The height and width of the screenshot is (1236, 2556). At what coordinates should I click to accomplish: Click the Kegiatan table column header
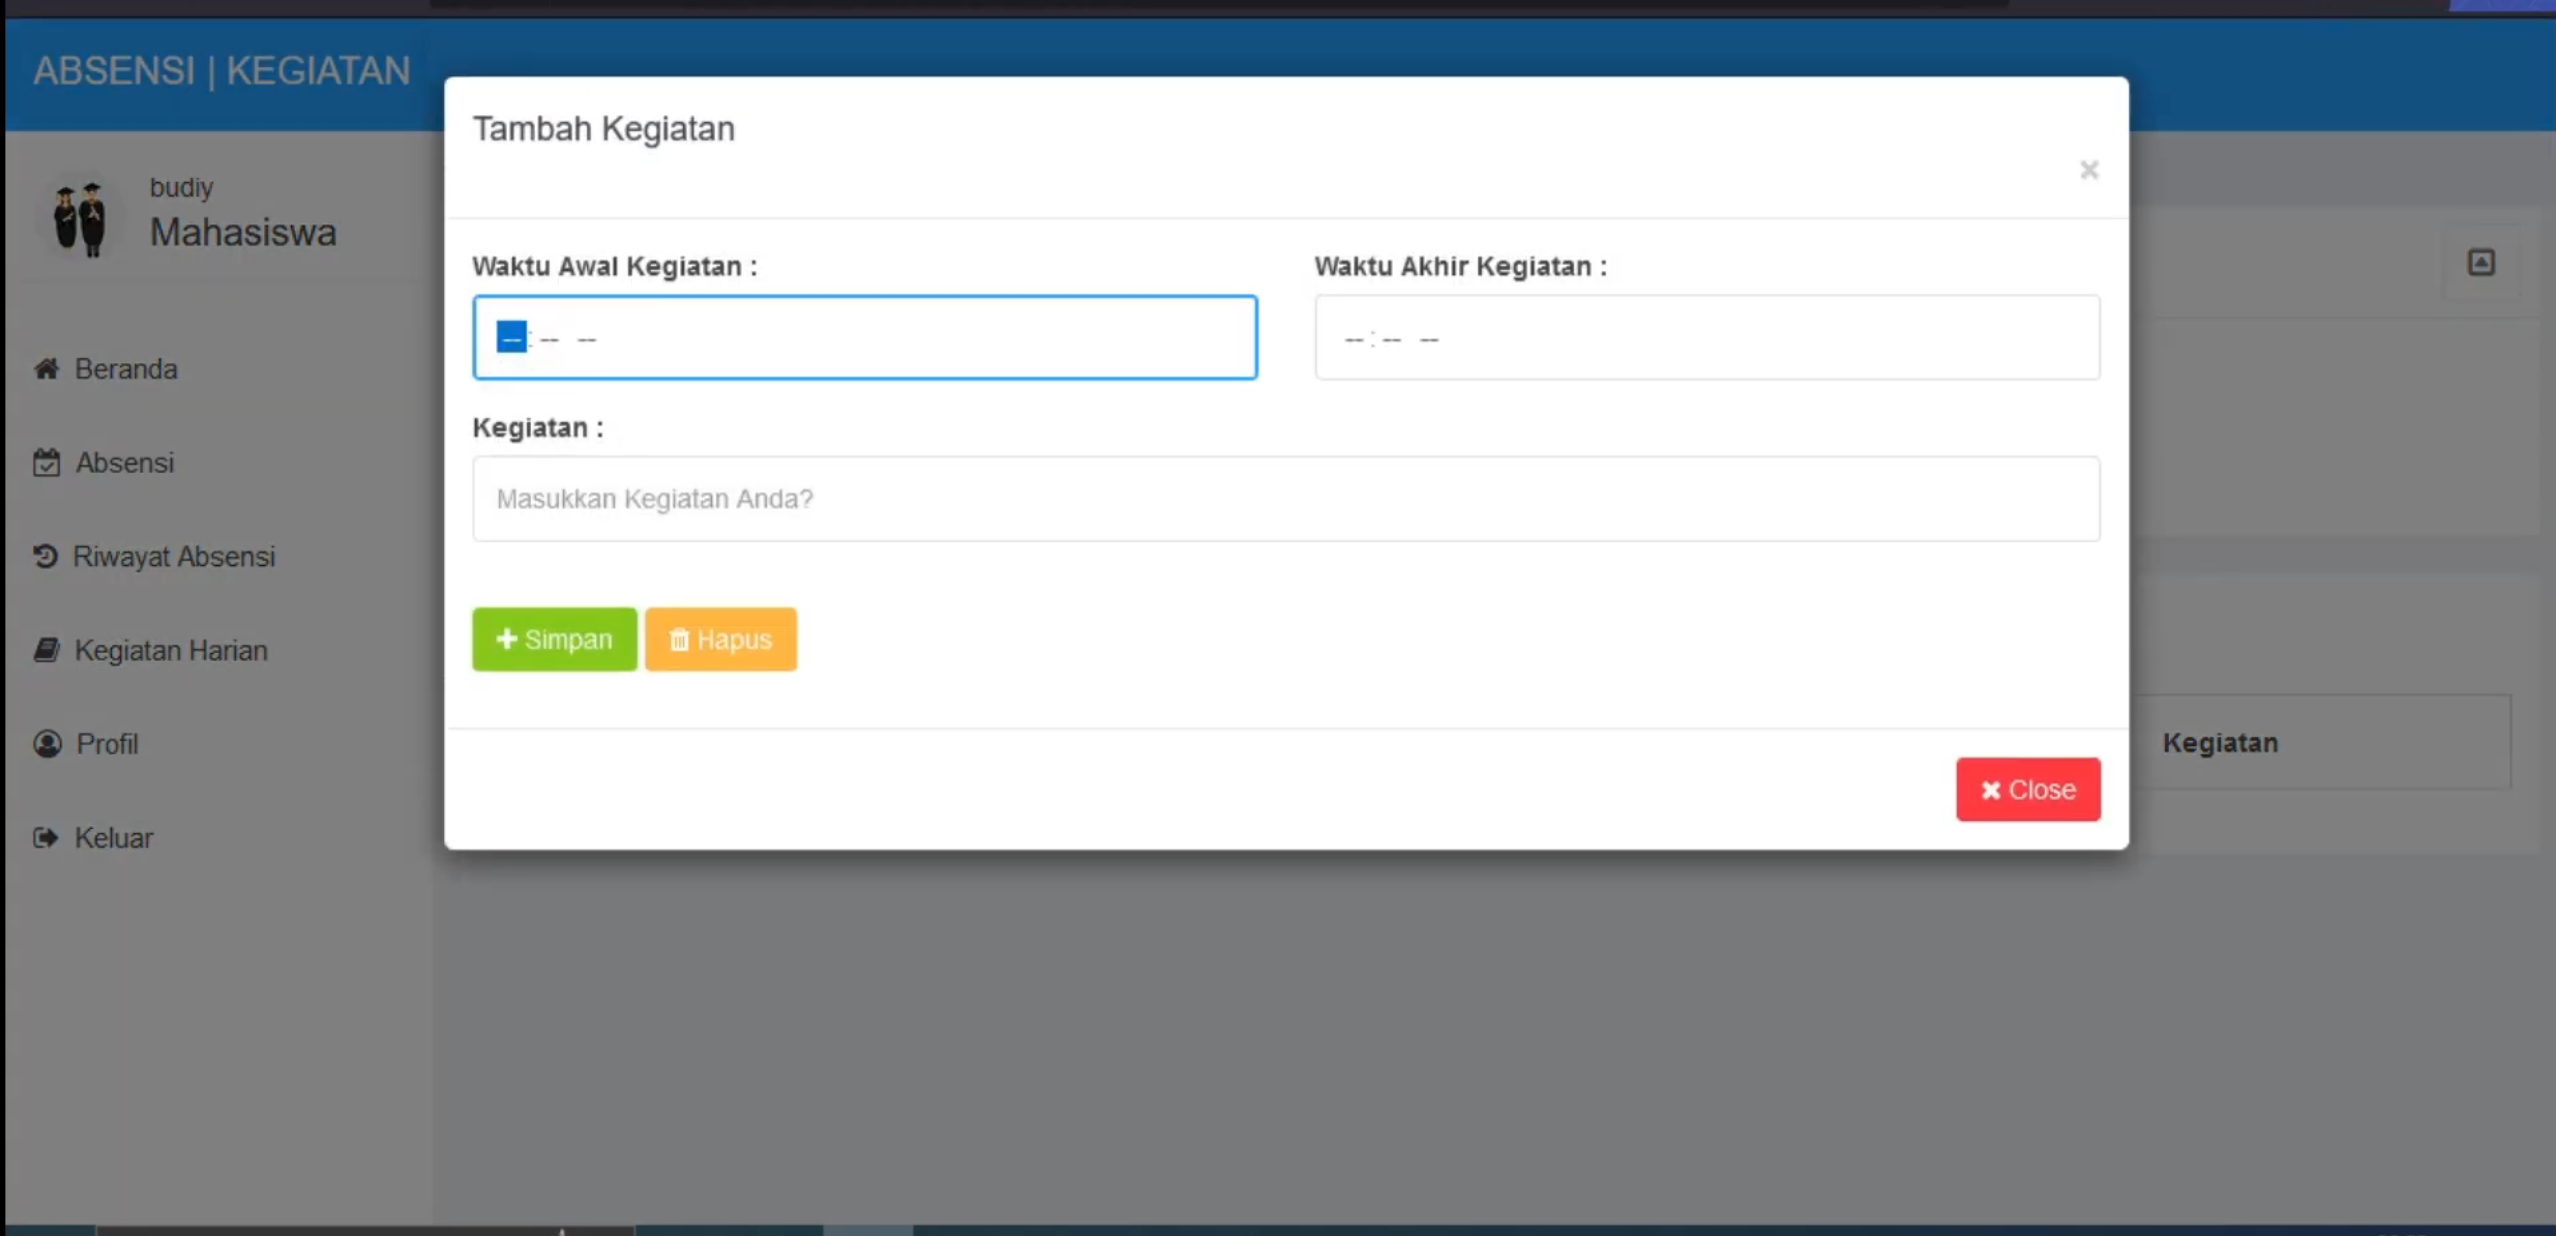2220,743
